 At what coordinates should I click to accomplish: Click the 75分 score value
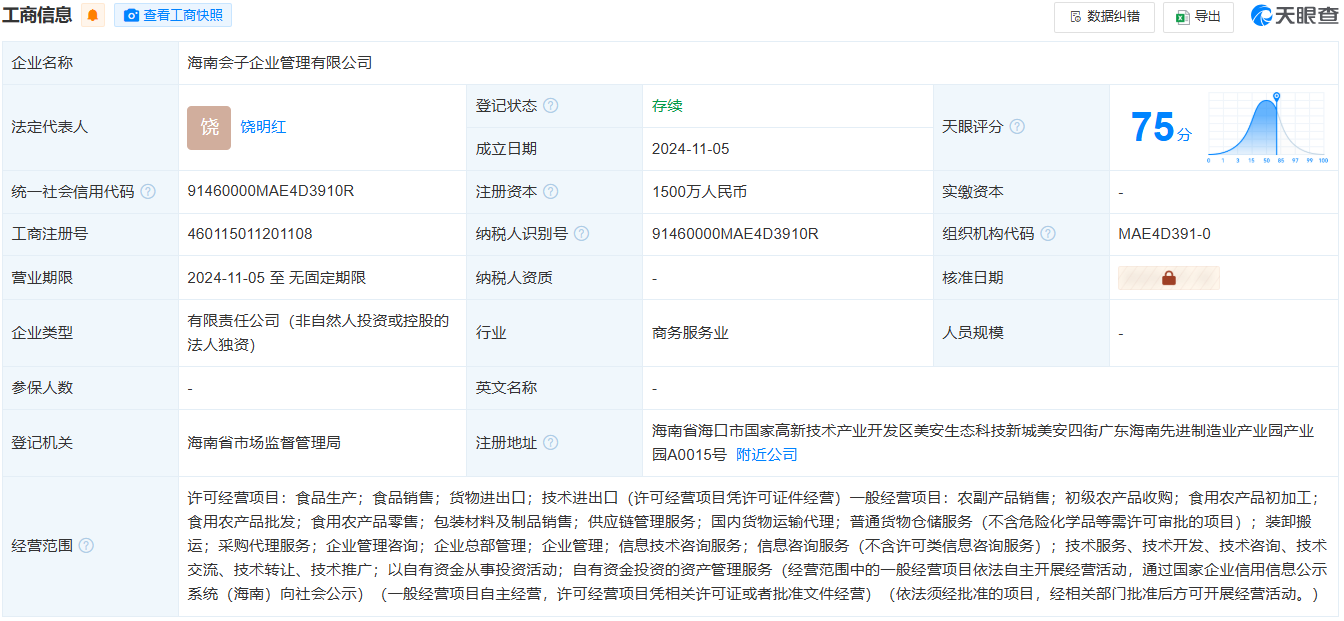(x=1160, y=128)
